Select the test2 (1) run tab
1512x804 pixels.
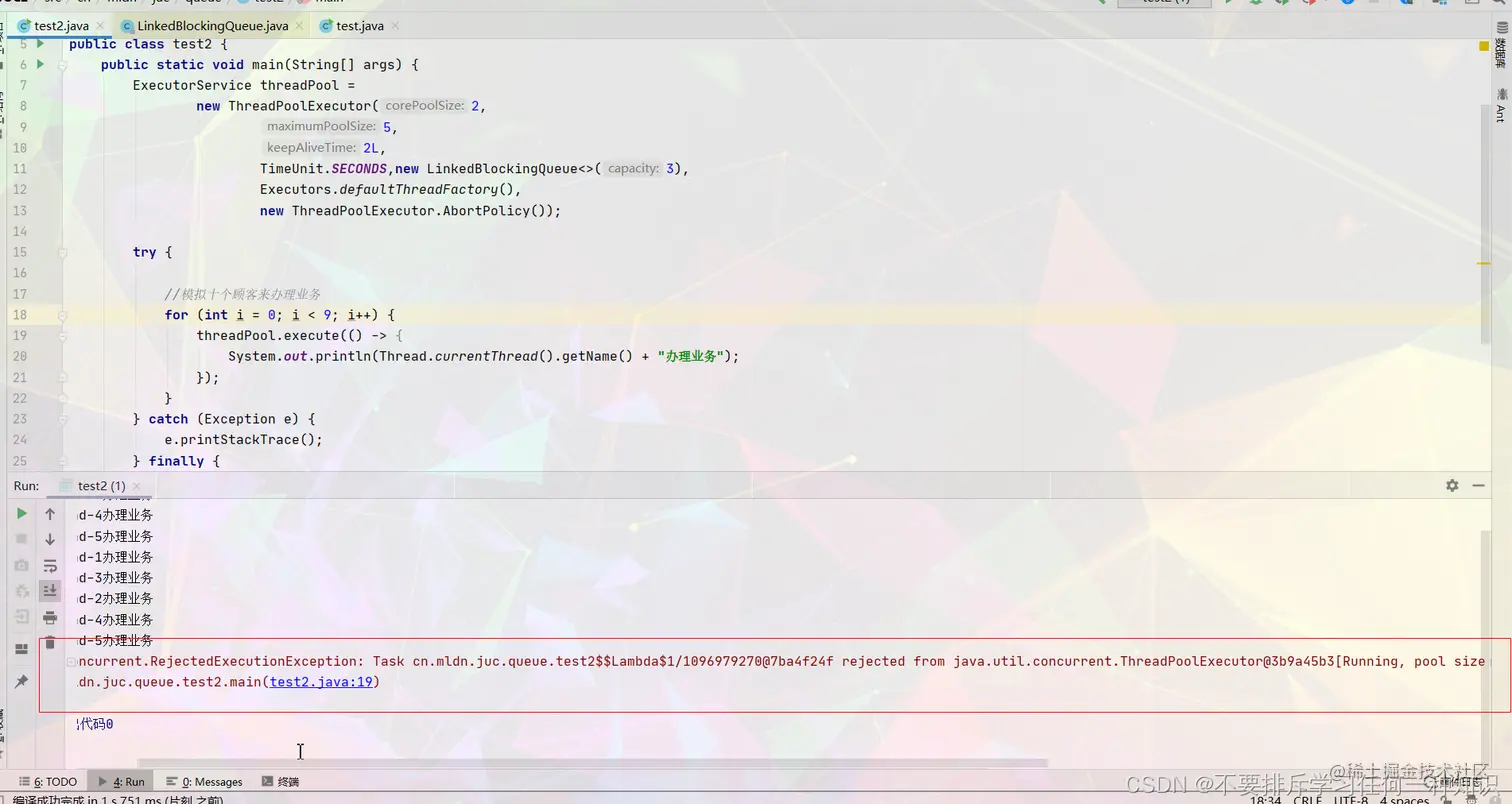pos(100,486)
